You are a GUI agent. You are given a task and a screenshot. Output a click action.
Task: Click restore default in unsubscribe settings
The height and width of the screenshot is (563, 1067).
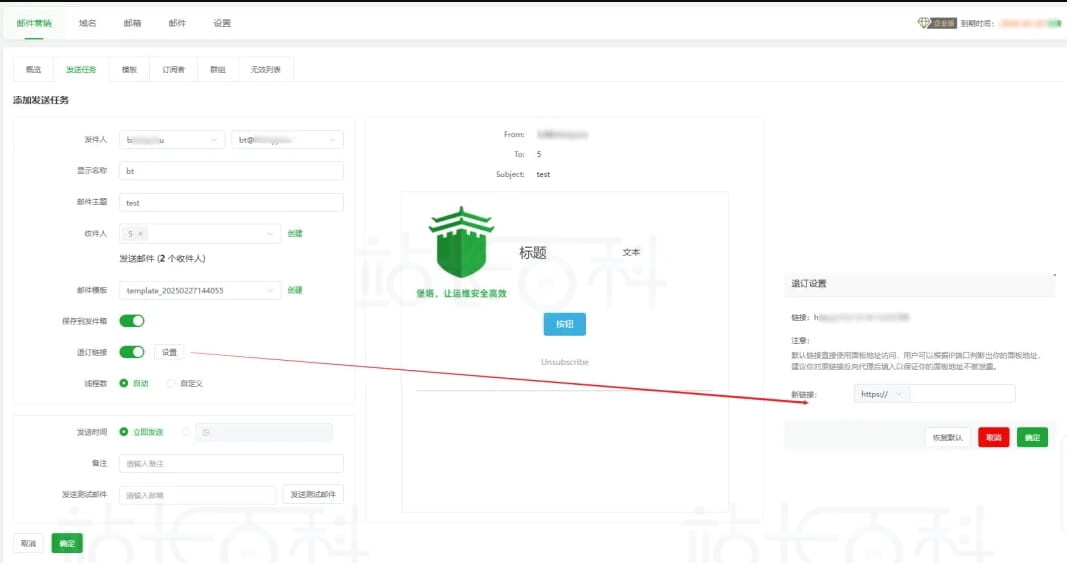coord(947,437)
